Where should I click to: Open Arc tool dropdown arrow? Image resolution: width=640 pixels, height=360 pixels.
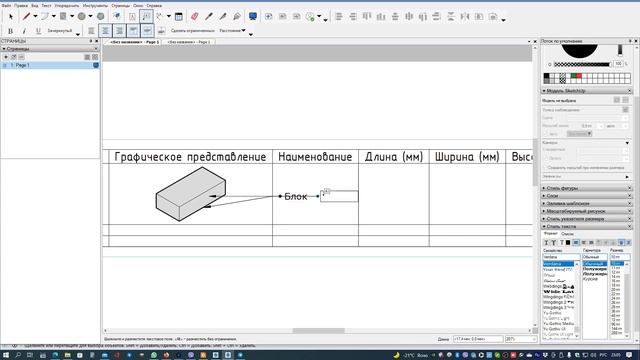(x=53, y=16)
